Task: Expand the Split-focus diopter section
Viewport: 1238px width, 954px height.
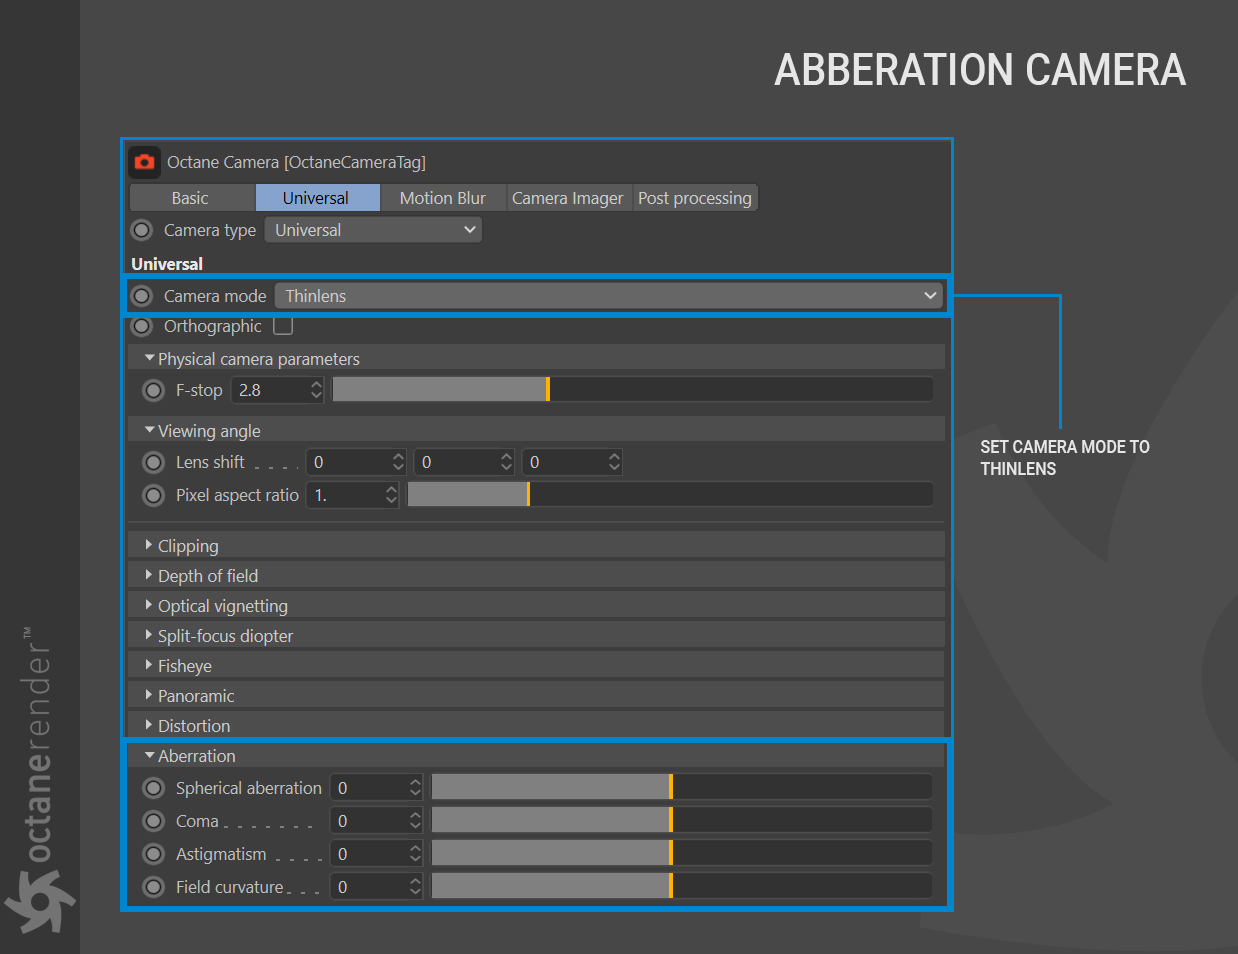Action: 536,635
